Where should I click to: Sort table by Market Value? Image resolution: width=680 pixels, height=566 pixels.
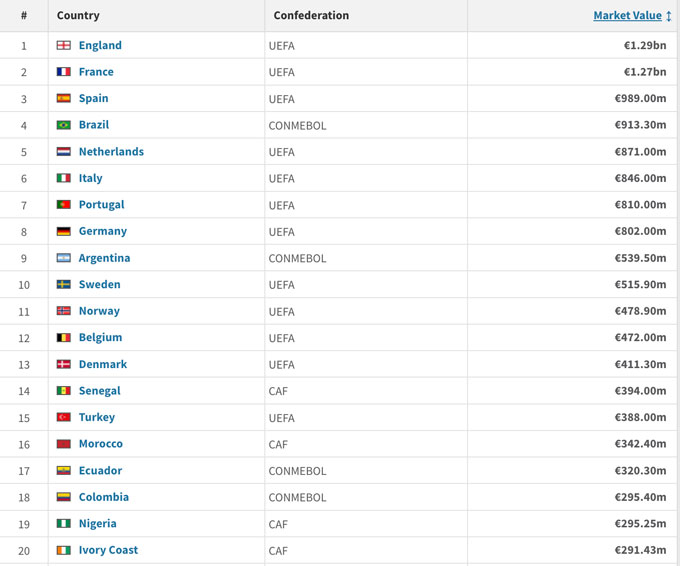coord(627,15)
